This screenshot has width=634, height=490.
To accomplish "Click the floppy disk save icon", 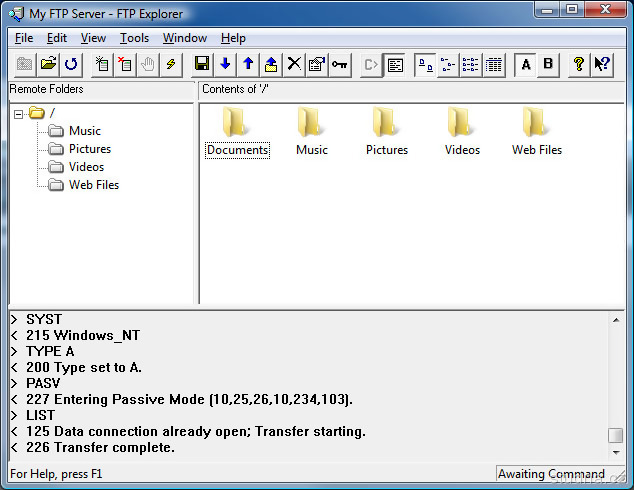I will click(x=202, y=64).
